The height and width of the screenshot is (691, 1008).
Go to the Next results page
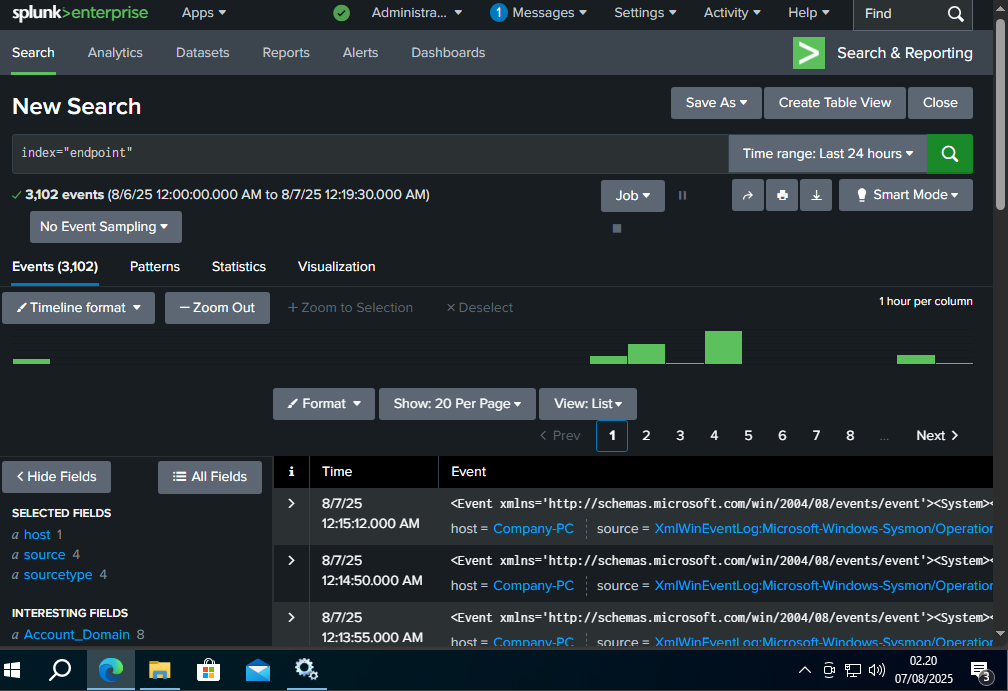[x=937, y=436]
